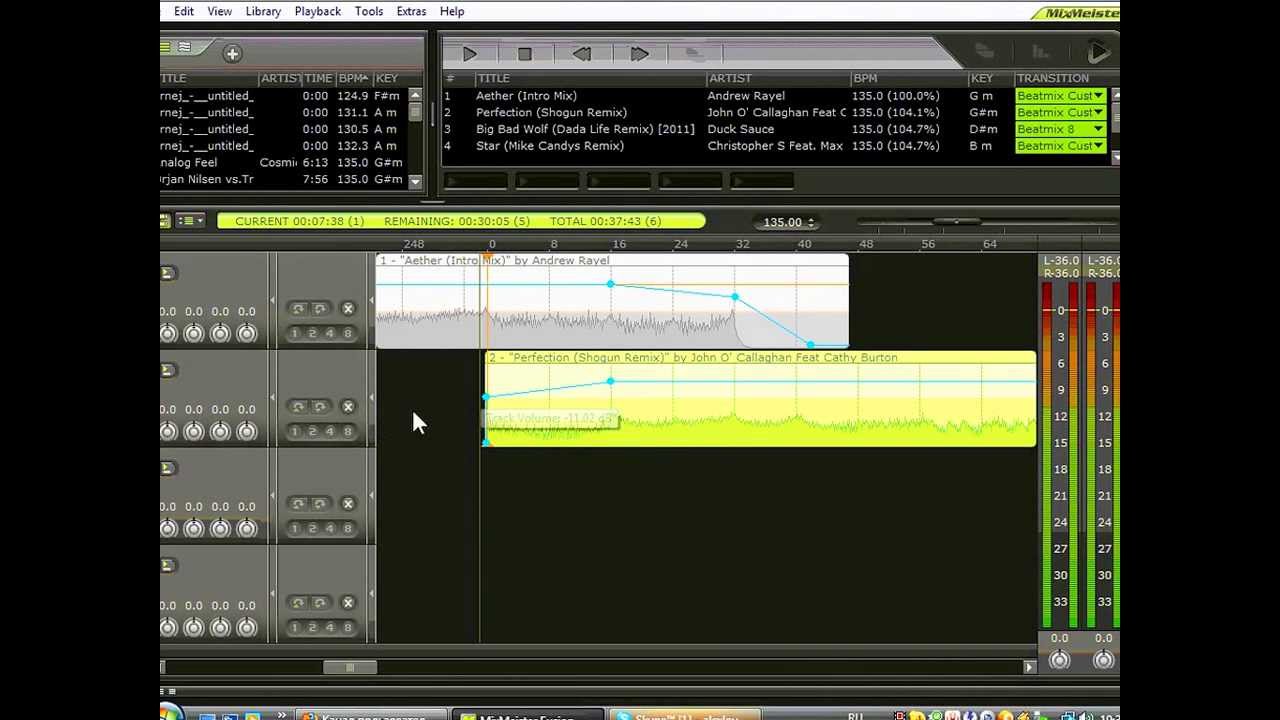Toggle loop length 1 on track 1
The width and height of the screenshot is (1280, 720).
click(x=297, y=334)
